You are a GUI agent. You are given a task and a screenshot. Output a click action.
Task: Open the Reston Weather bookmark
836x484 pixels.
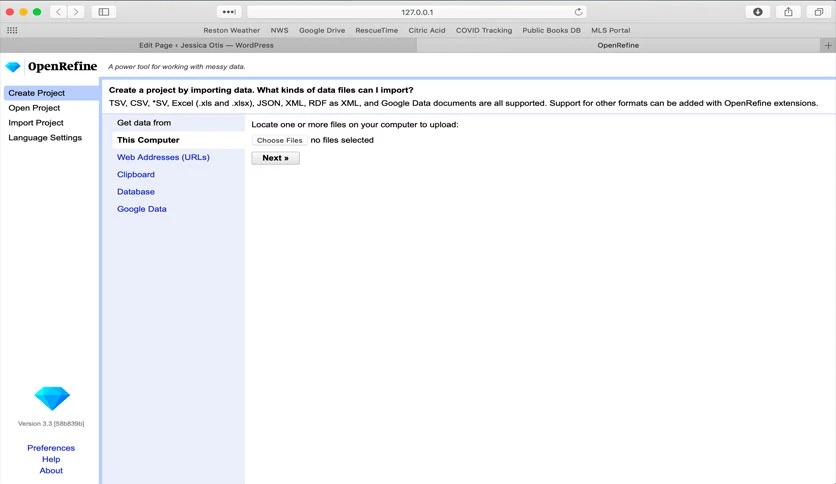pos(231,30)
